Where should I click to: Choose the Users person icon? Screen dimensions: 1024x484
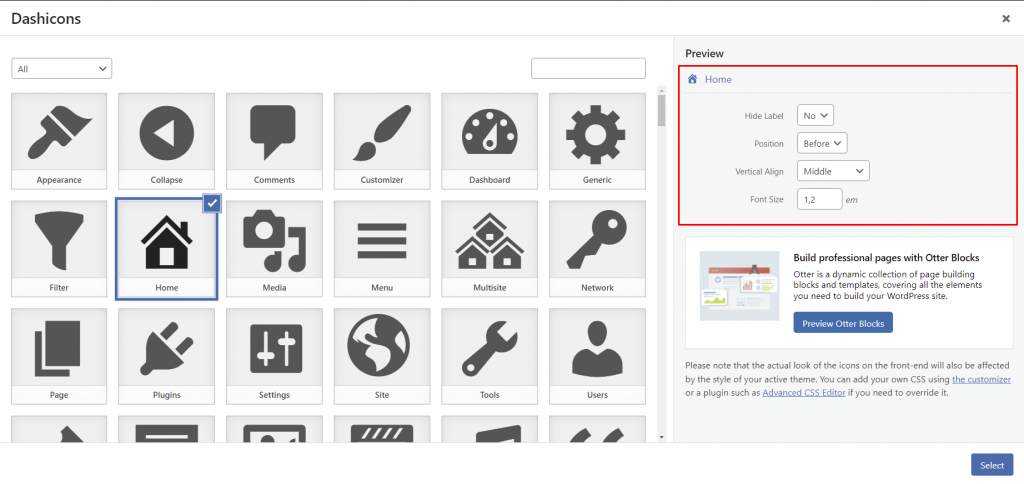pos(598,356)
